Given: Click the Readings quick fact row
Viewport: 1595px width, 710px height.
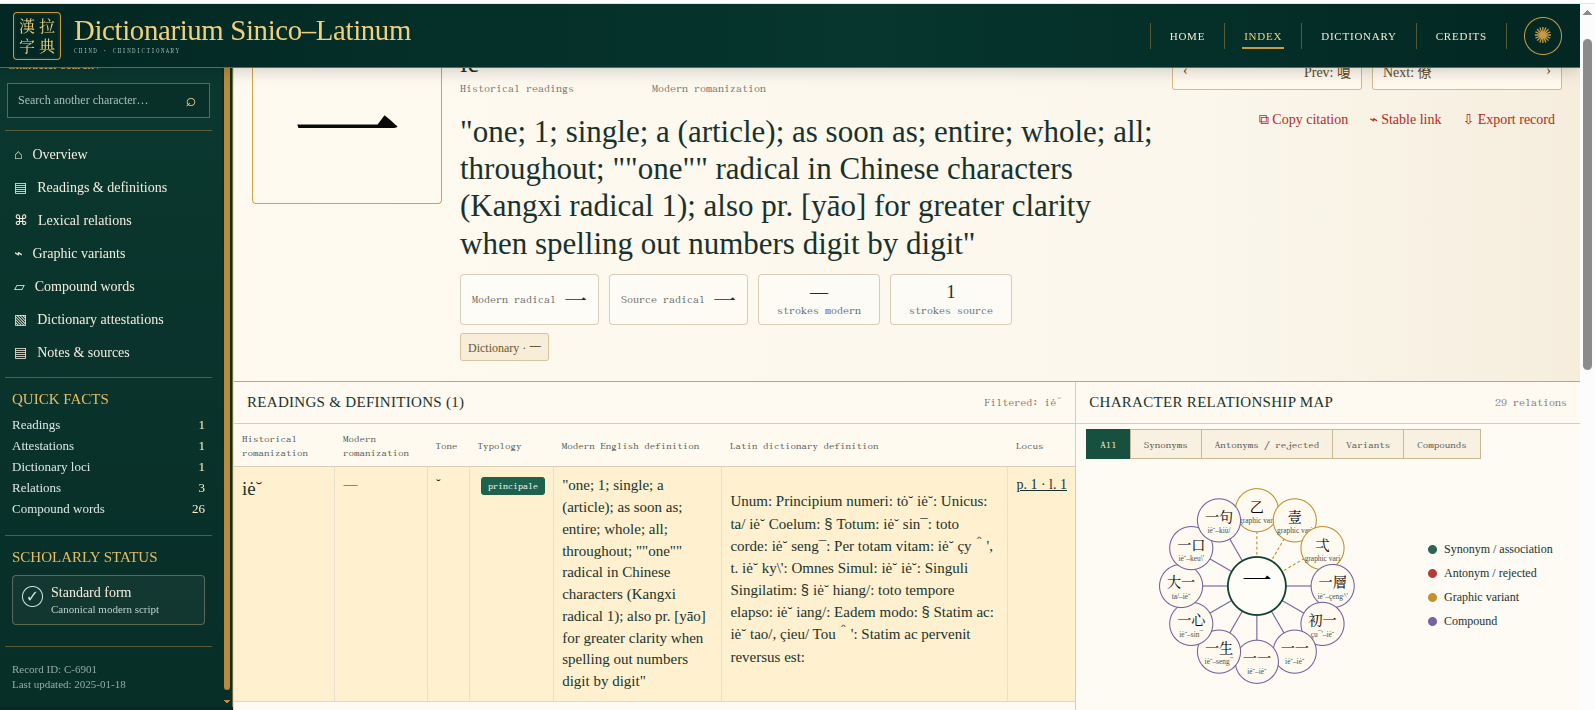Looking at the screenshot, I should 108,425.
